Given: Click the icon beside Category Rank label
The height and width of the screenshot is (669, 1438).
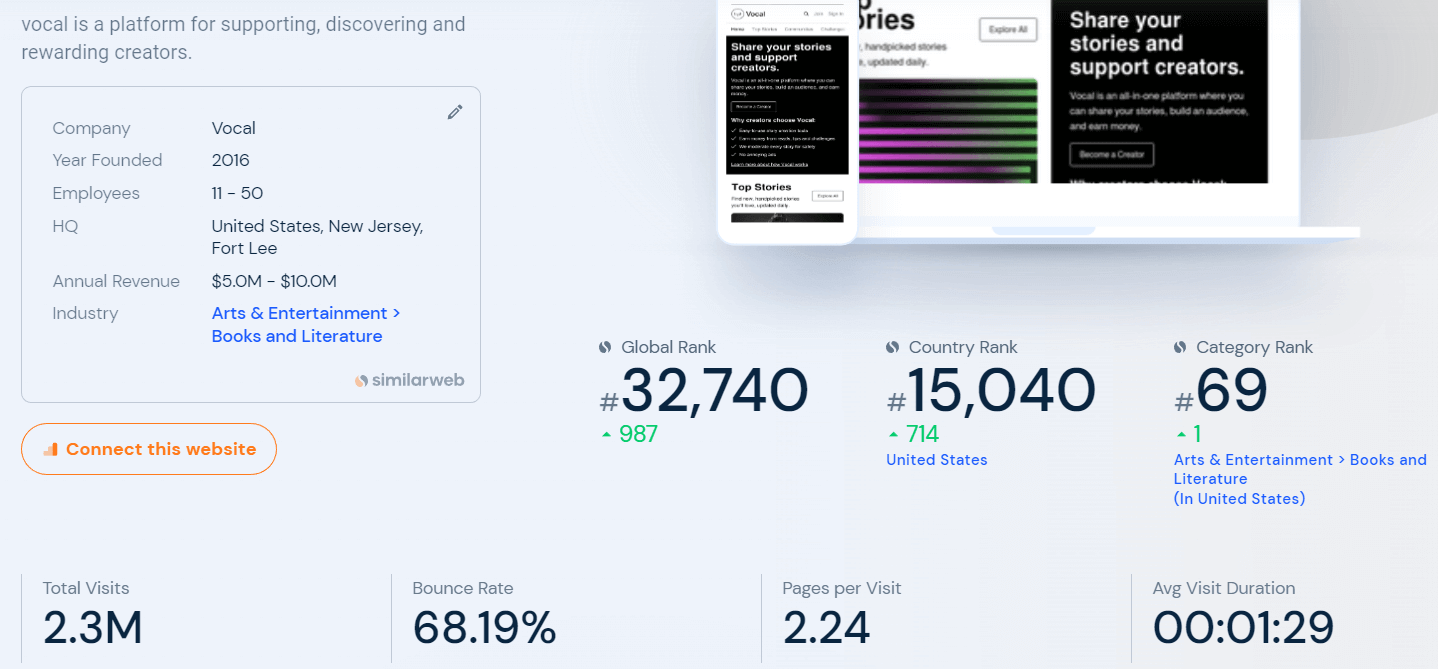Looking at the screenshot, I should pyautogui.click(x=1180, y=347).
